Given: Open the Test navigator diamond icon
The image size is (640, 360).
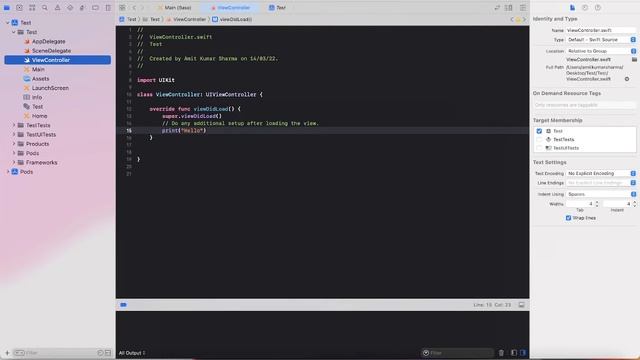Looking at the screenshot, I should (70, 8).
